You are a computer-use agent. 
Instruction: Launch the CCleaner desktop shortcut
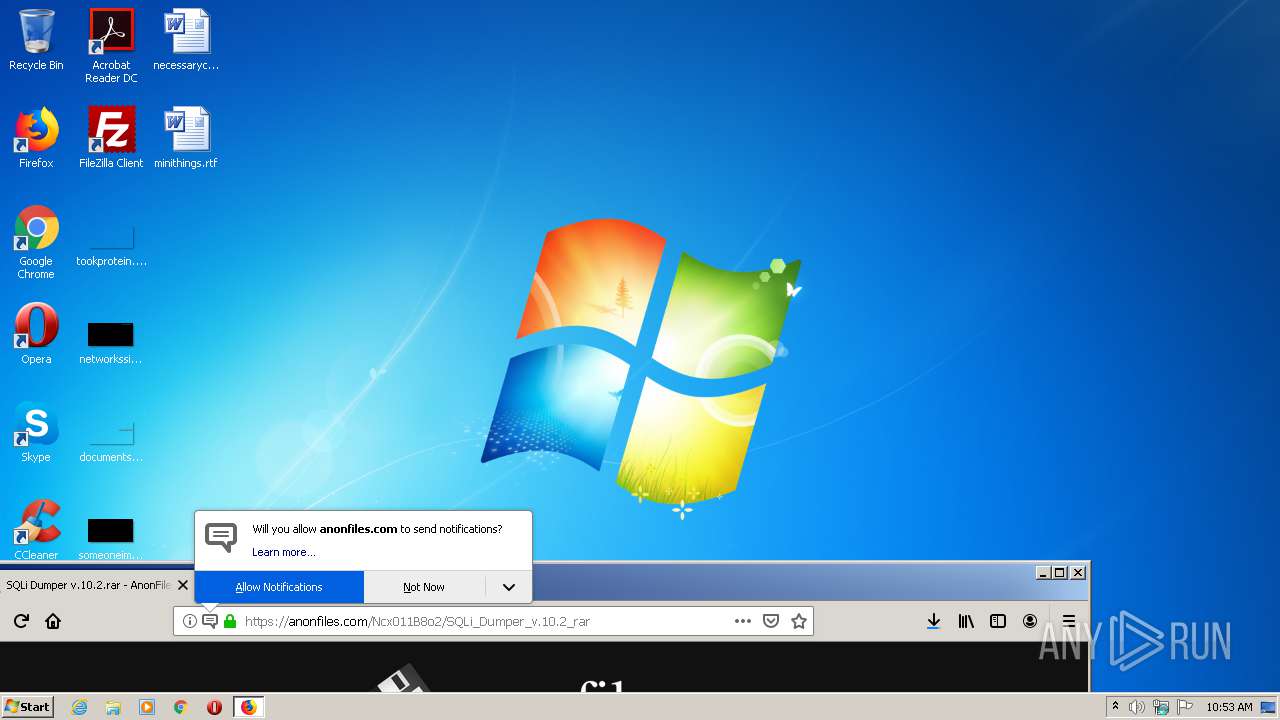(36, 530)
